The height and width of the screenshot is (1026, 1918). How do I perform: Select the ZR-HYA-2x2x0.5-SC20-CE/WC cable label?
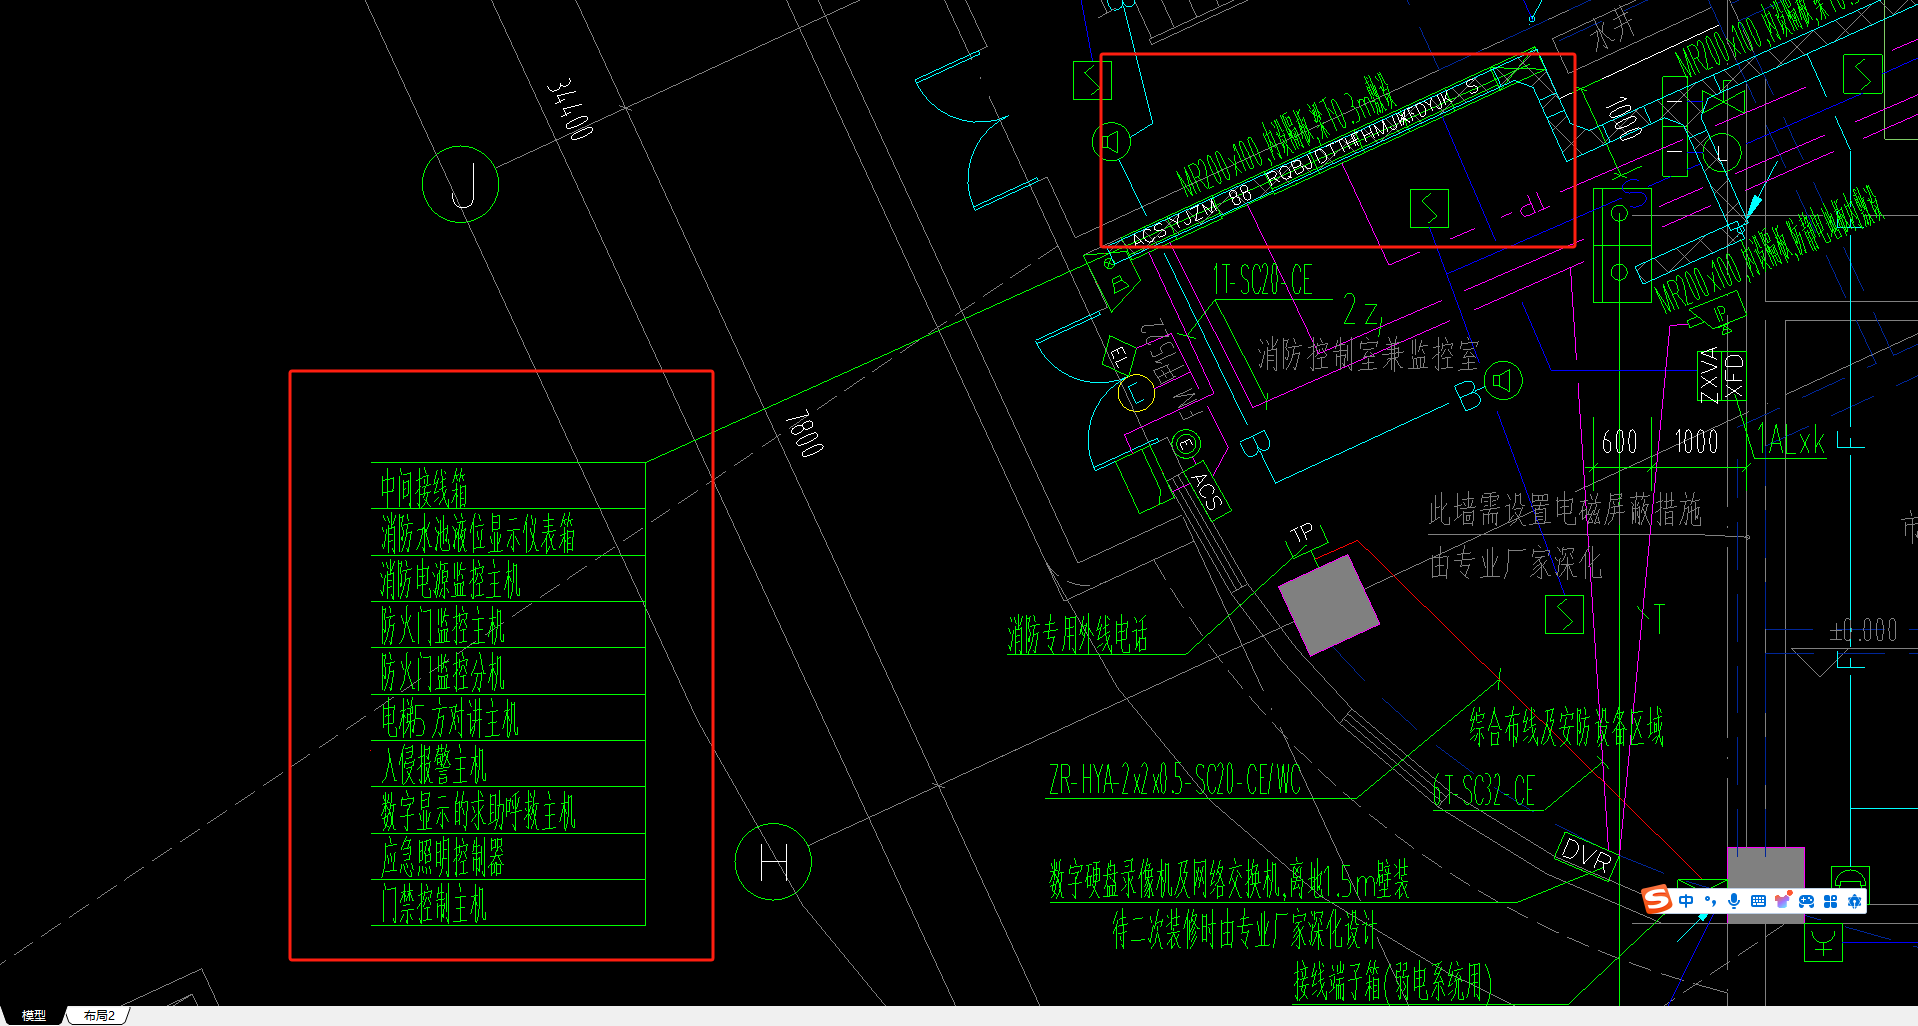(x=1175, y=779)
